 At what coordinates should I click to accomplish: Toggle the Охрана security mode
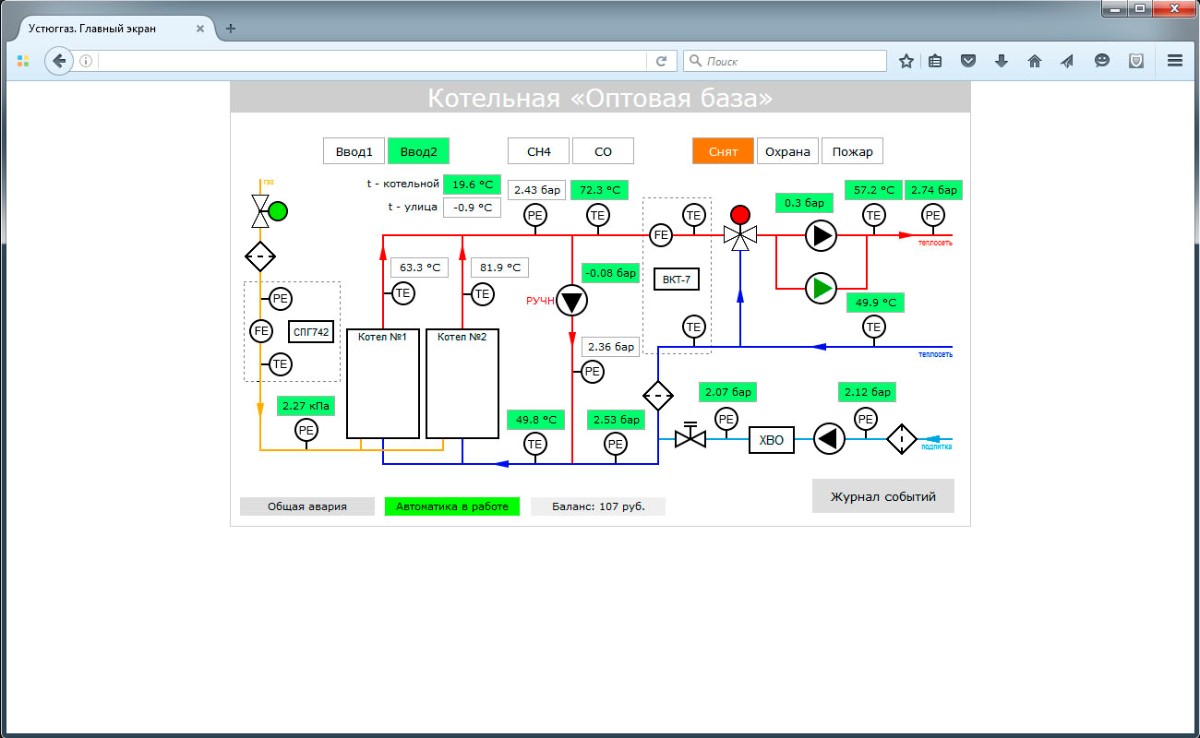pyautogui.click(x=787, y=152)
